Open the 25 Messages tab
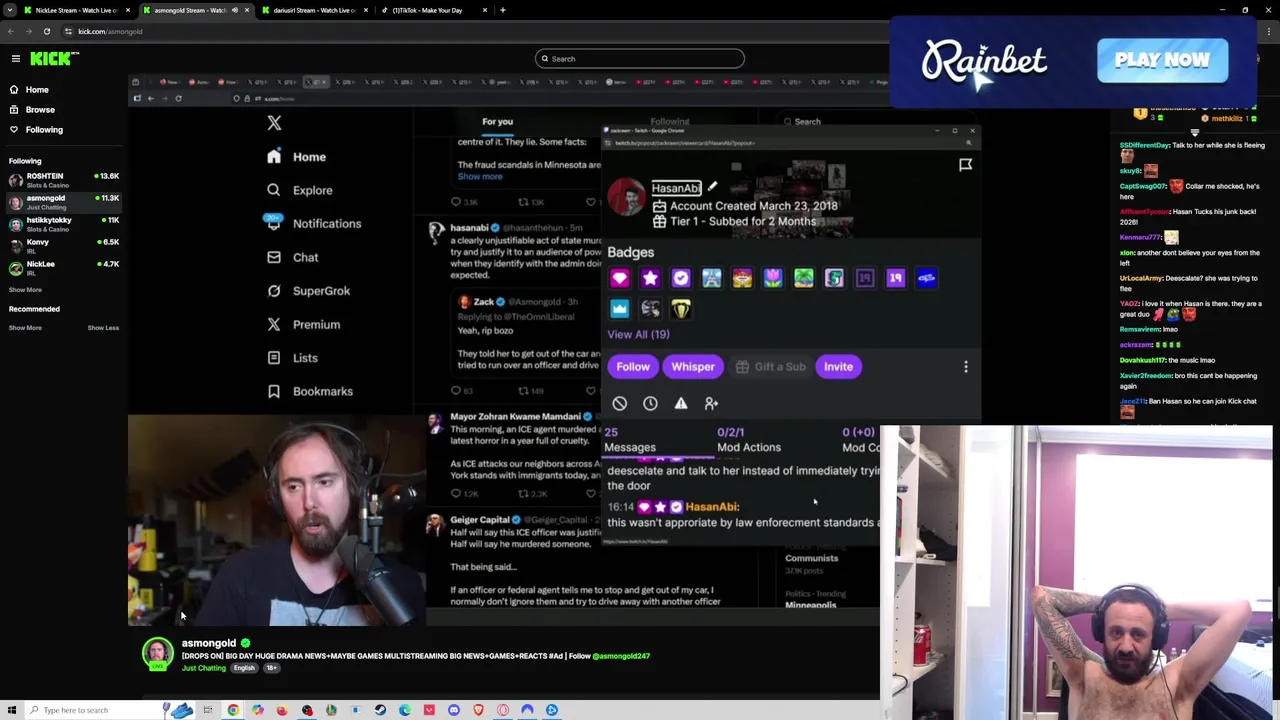 (x=630, y=440)
